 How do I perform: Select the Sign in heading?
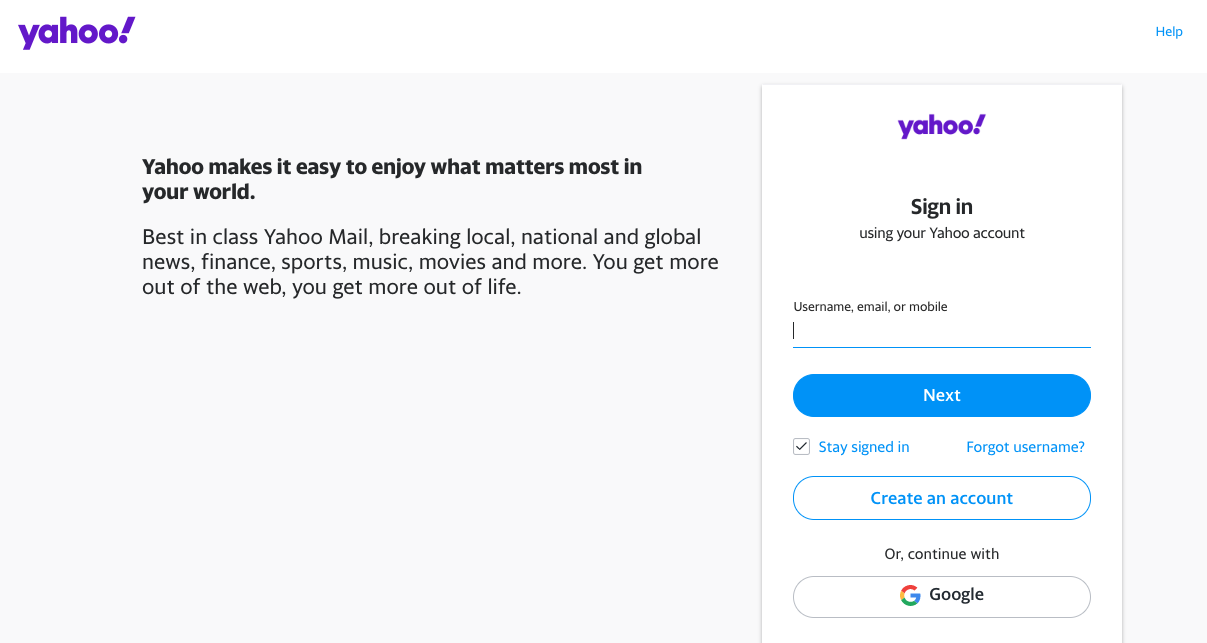click(941, 206)
